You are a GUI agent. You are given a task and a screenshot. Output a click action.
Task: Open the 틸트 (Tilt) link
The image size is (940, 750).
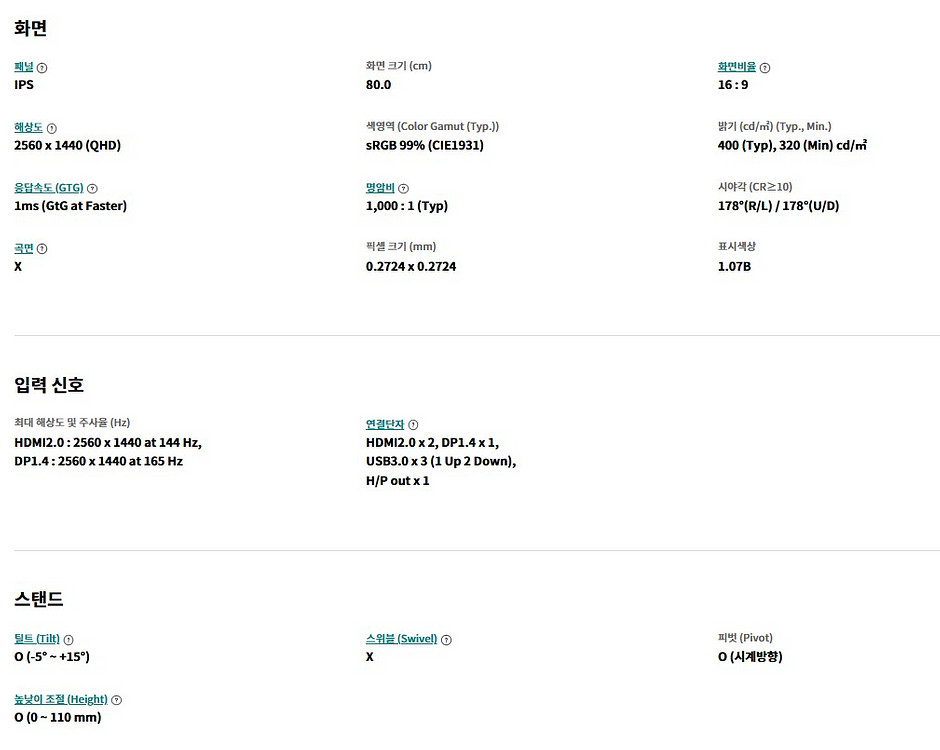pyautogui.click(x=37, y=638)
